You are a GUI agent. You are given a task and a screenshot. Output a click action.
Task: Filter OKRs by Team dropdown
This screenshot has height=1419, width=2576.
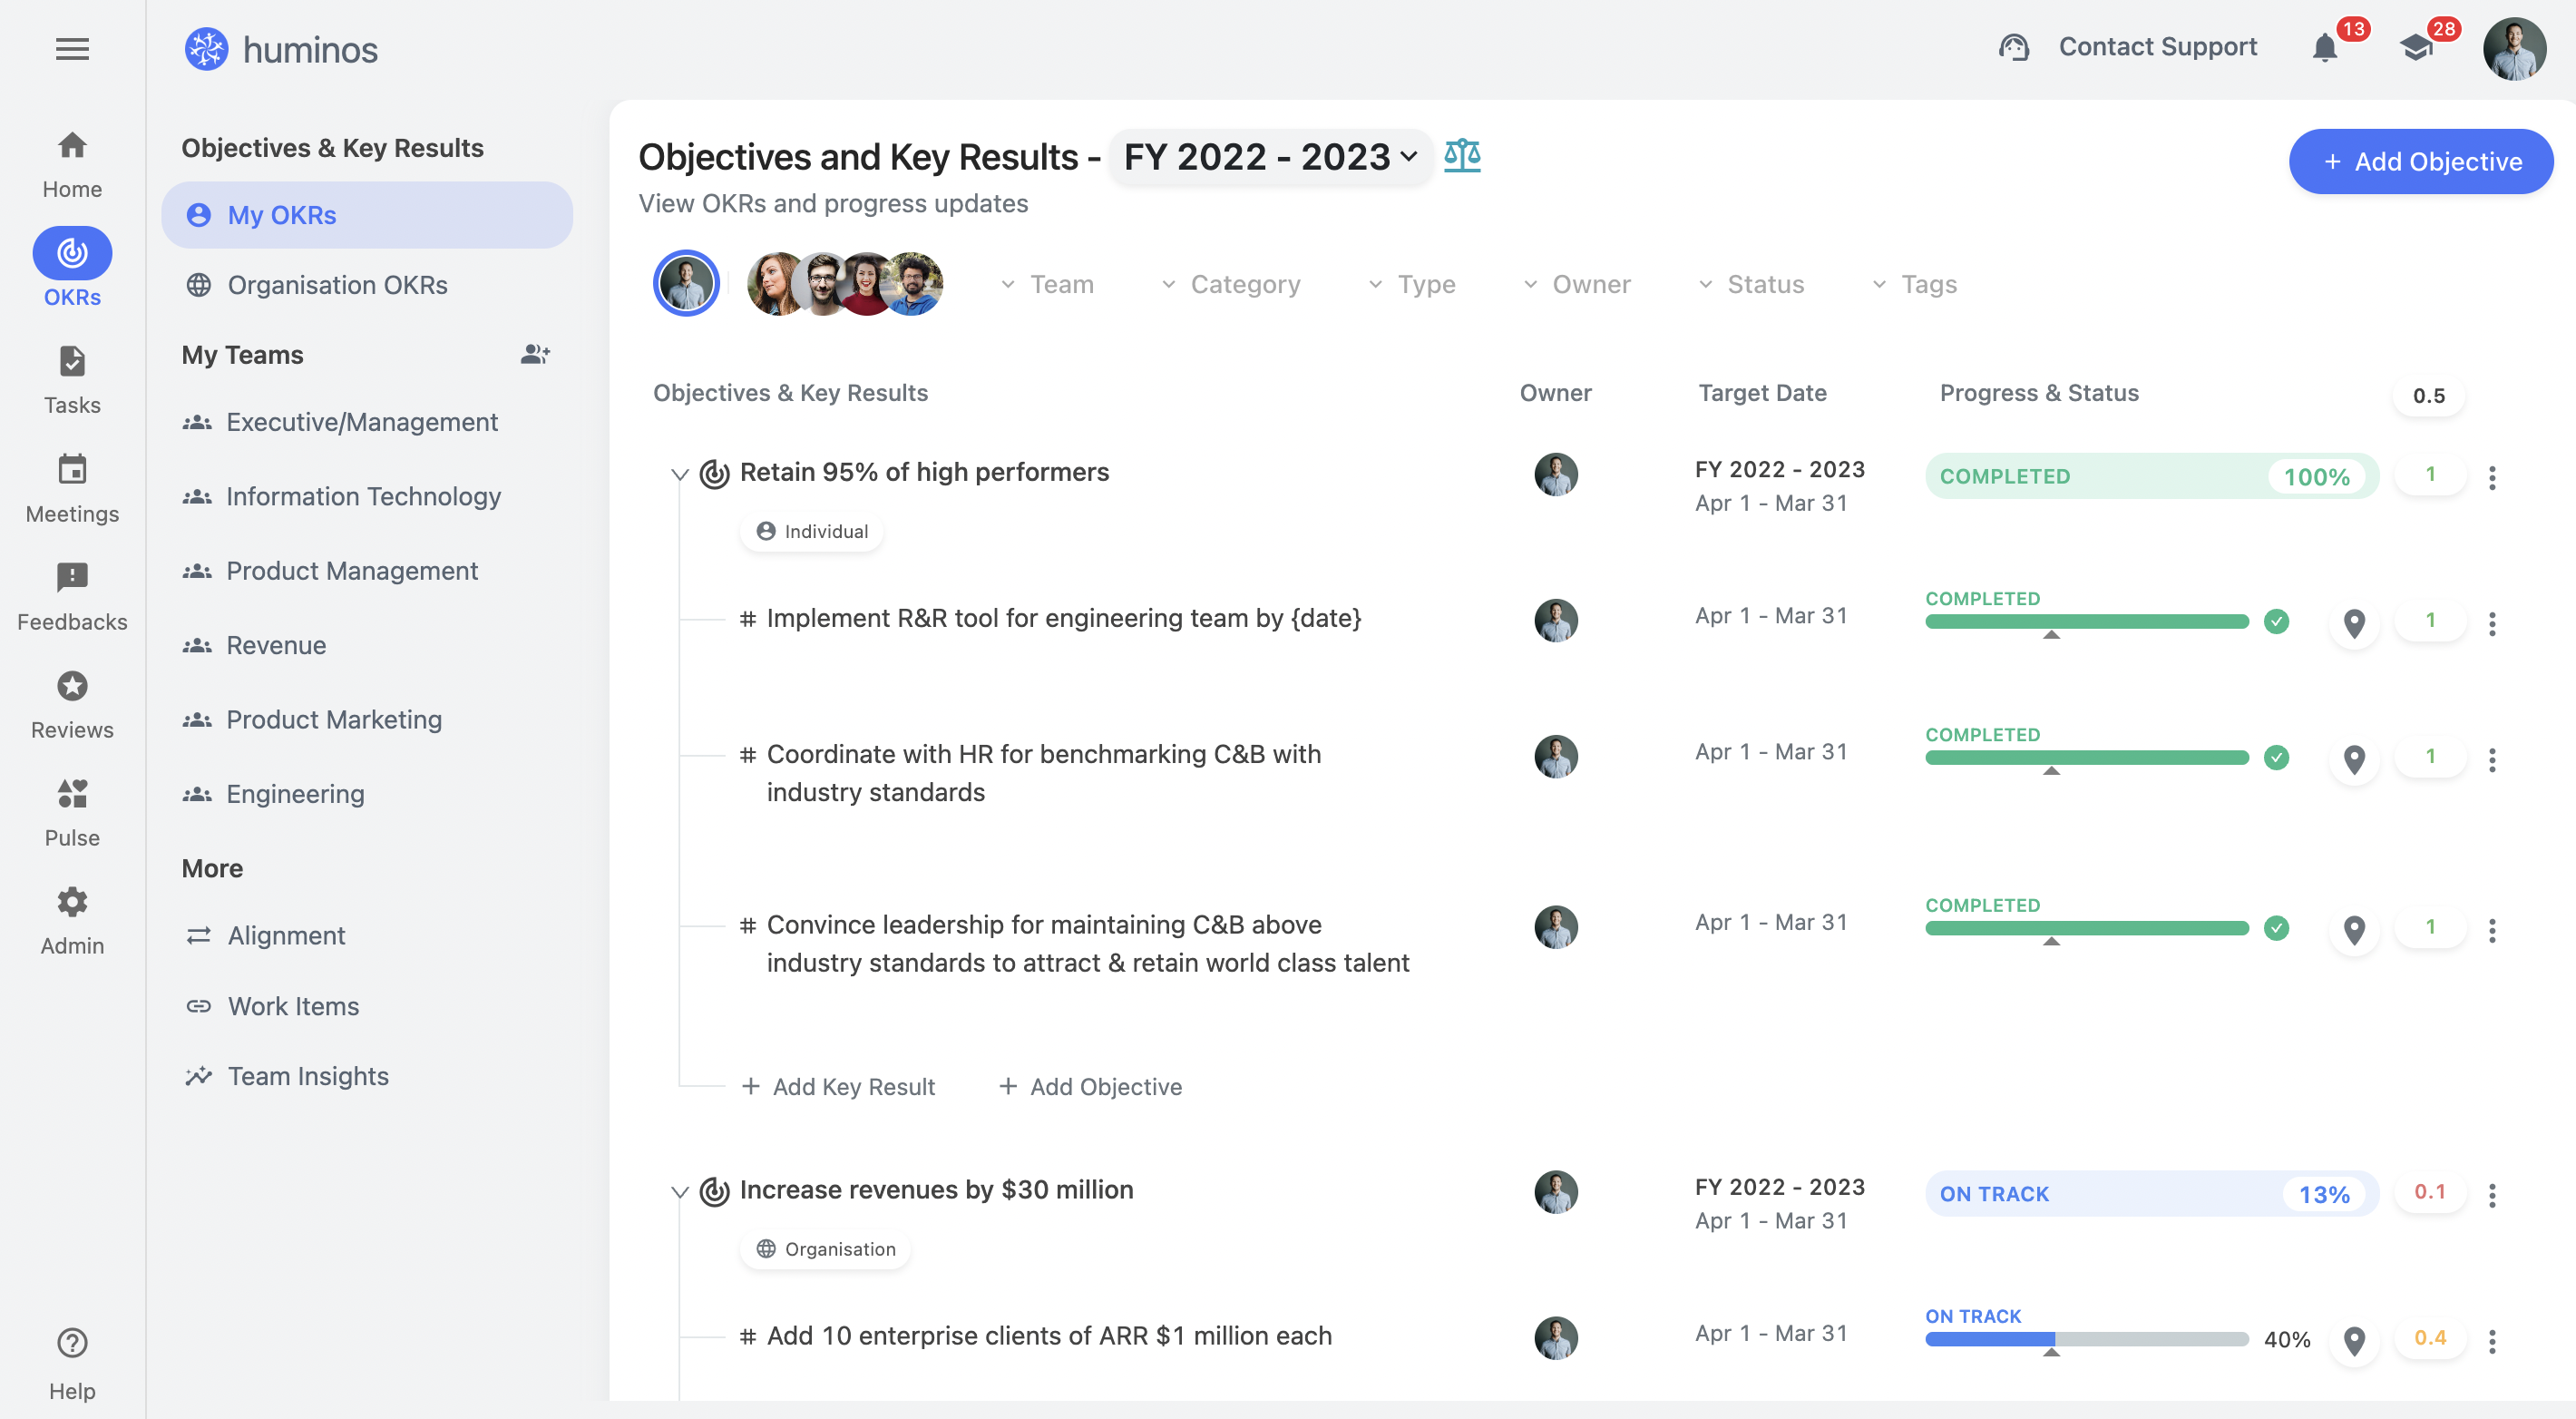click(x=1048, y=281)
